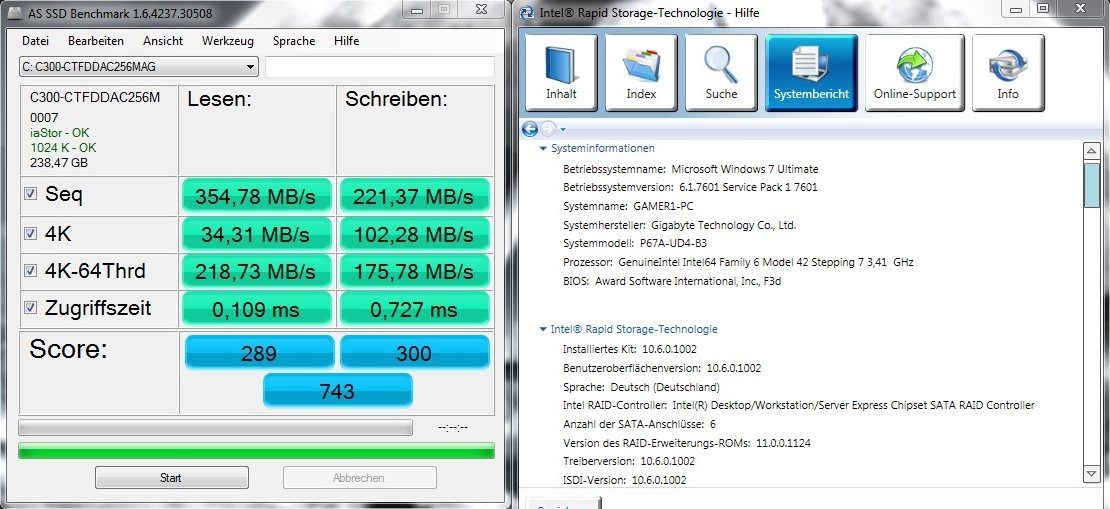The height and width of the screenshot is (509, 1110).
Task: Click the Seq read result 354,78 MB/s
Action: tap(256, 196)
